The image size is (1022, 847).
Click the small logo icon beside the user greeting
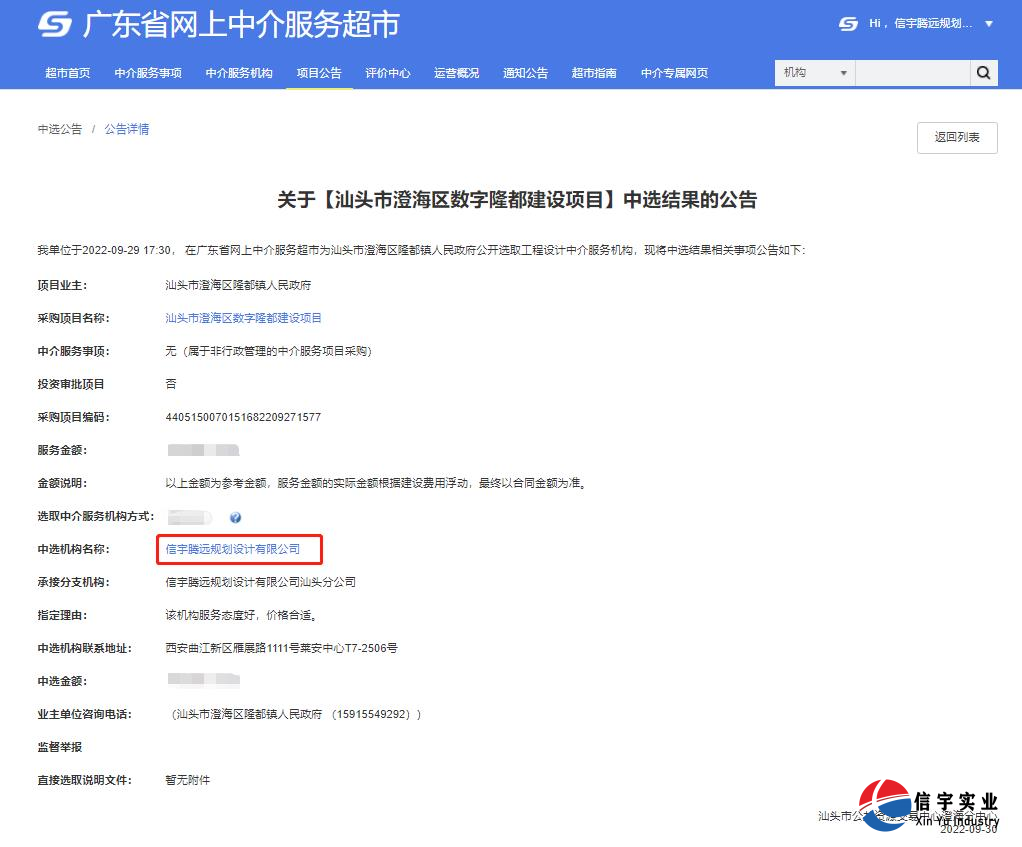[x=847, y=22]
